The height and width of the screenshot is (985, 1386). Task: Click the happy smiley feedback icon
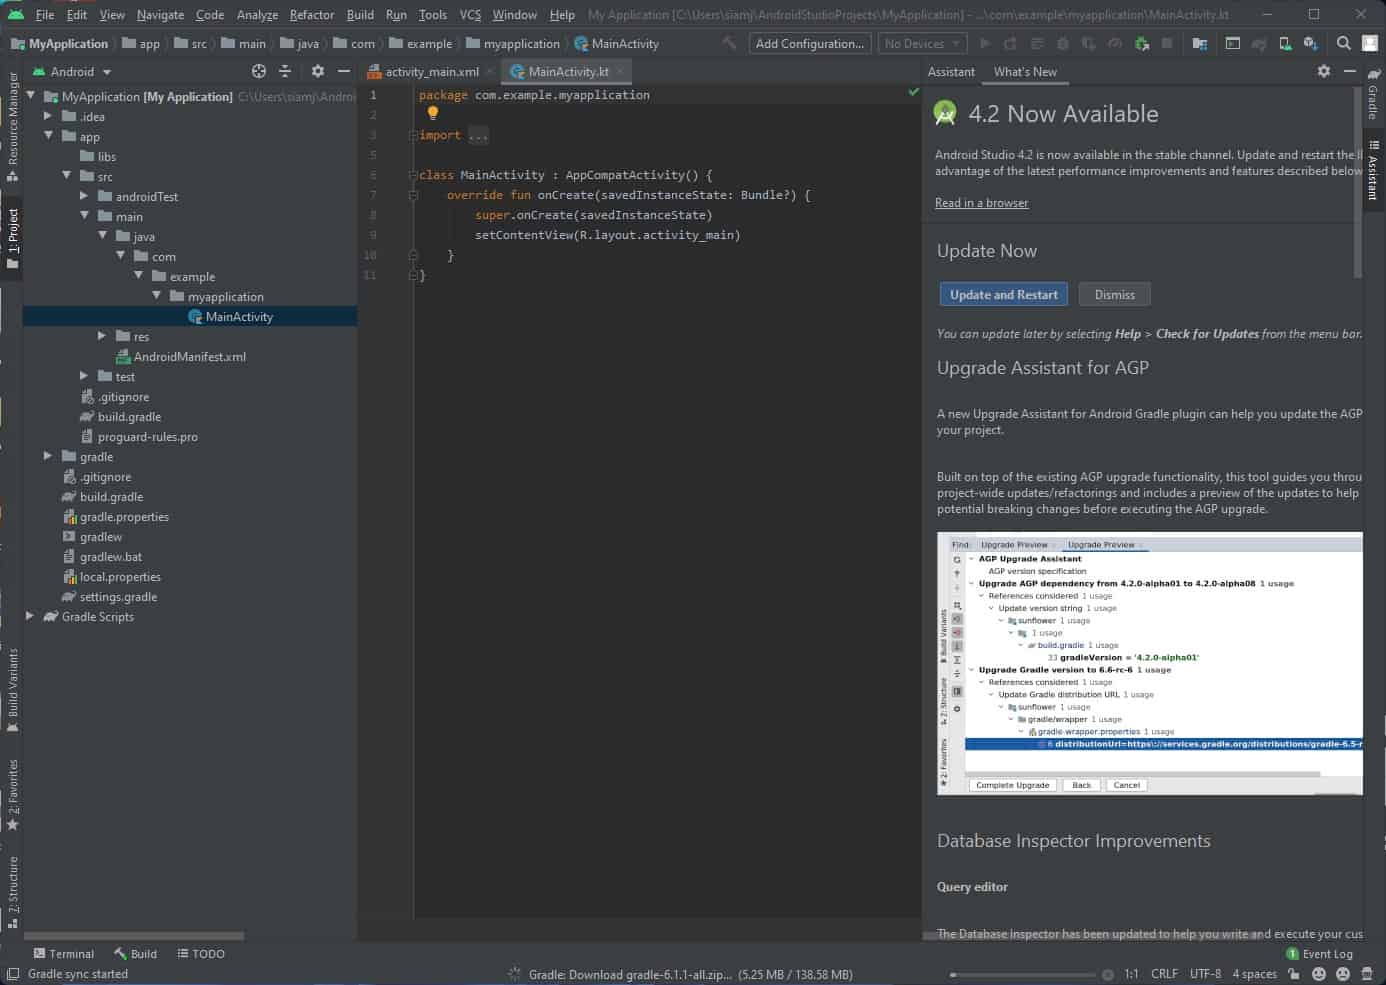(1319, 973)
